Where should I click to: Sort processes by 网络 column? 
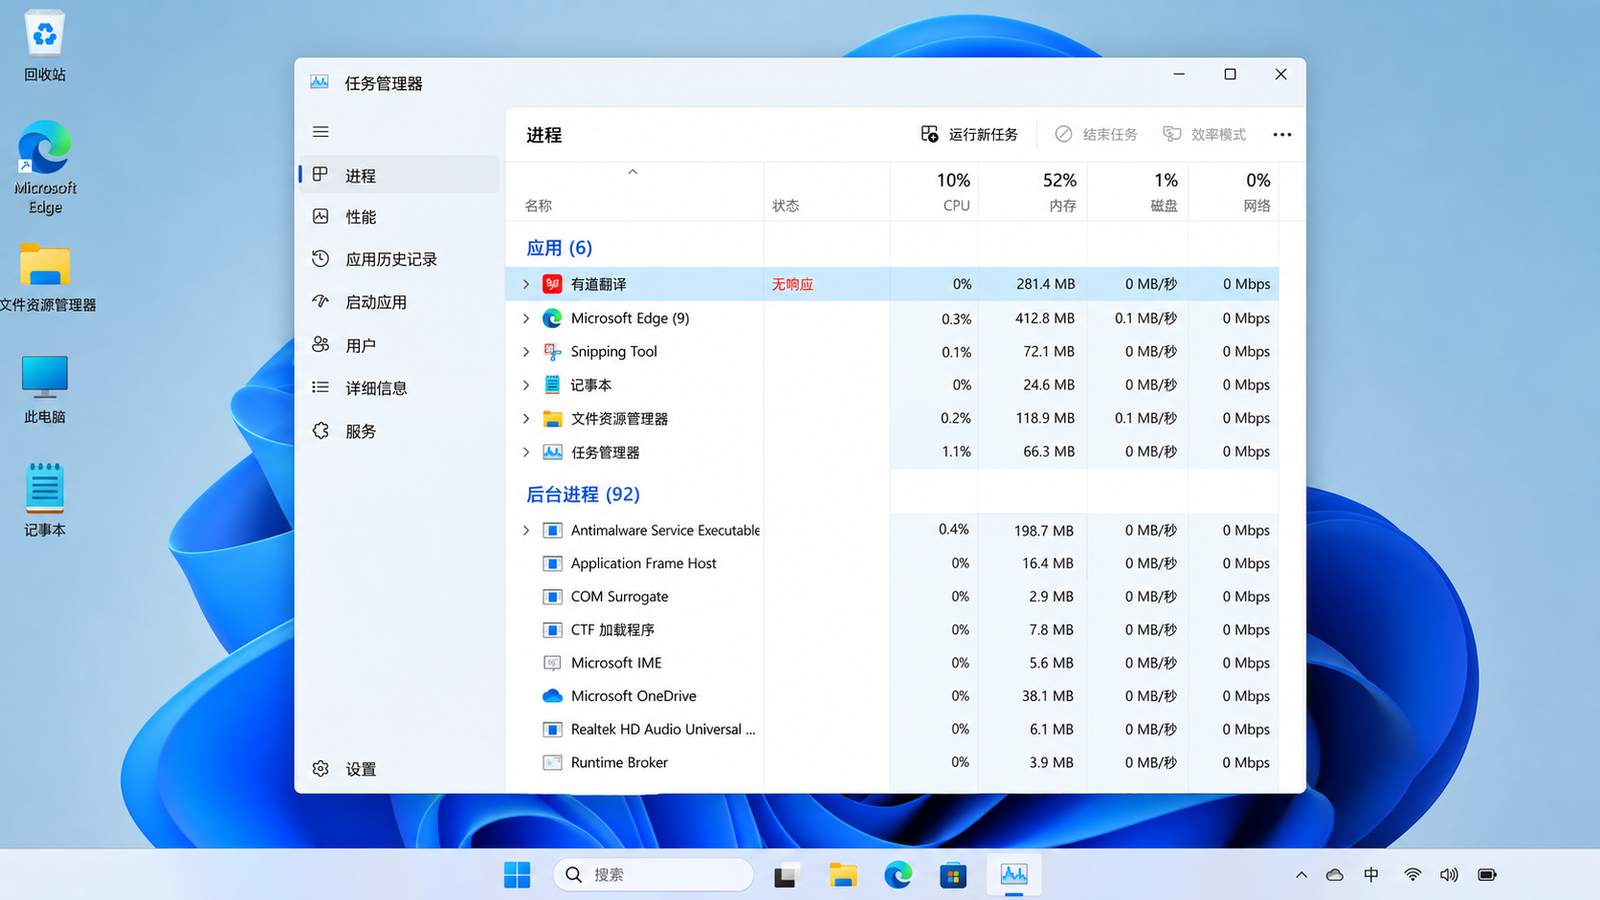[x=1234, y=192]
